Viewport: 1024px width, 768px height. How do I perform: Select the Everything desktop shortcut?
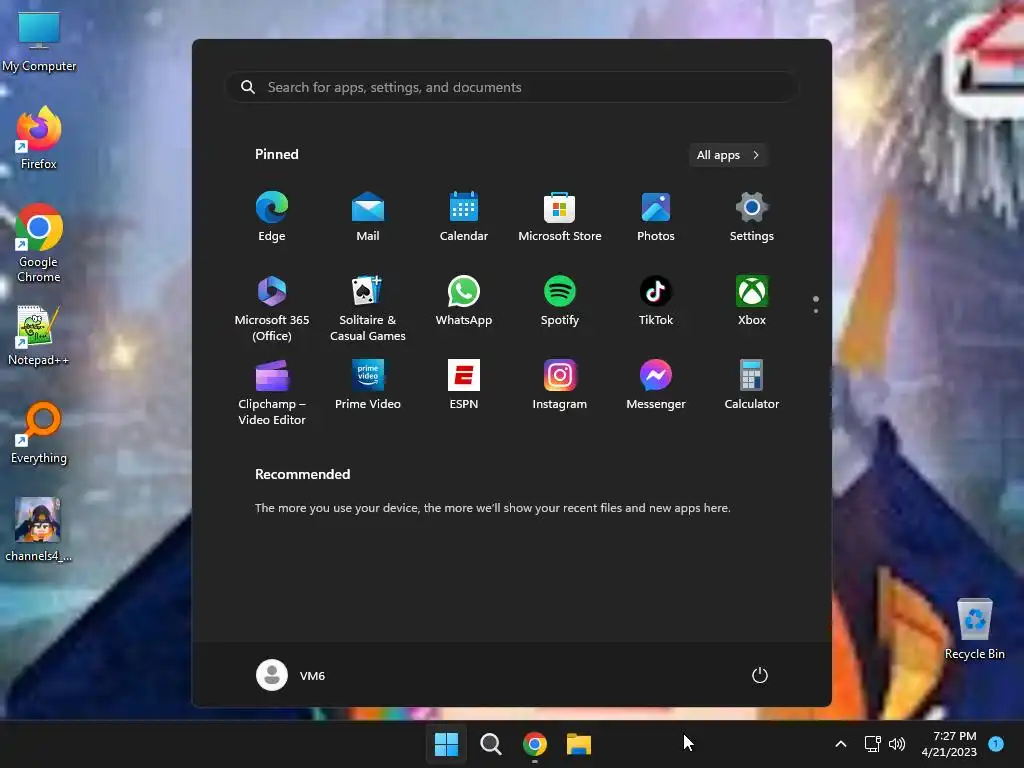(x=39, y=433)
